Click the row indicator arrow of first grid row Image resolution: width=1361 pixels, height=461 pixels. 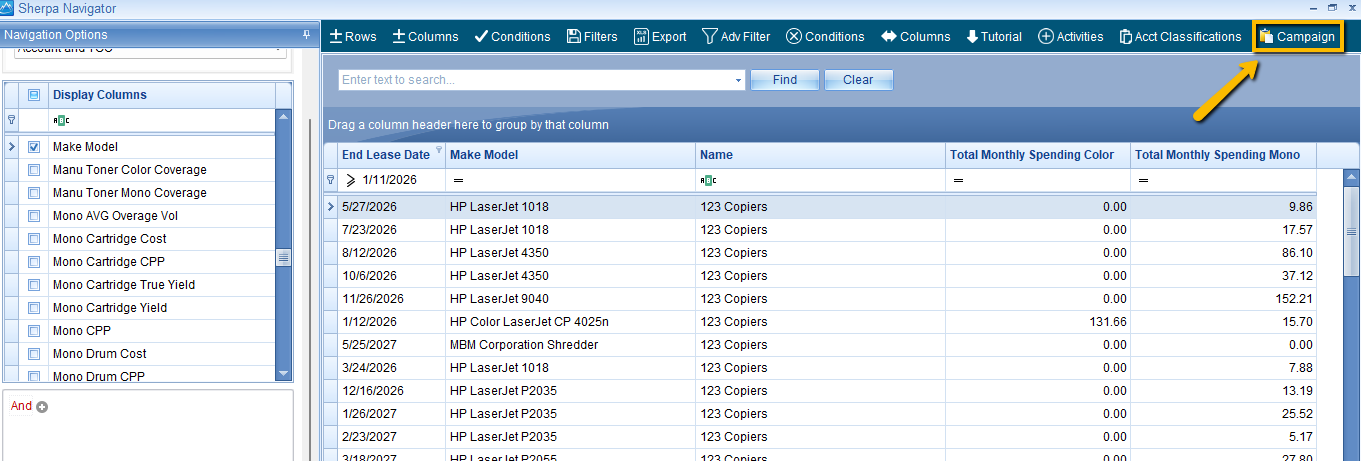click(331, 207)
